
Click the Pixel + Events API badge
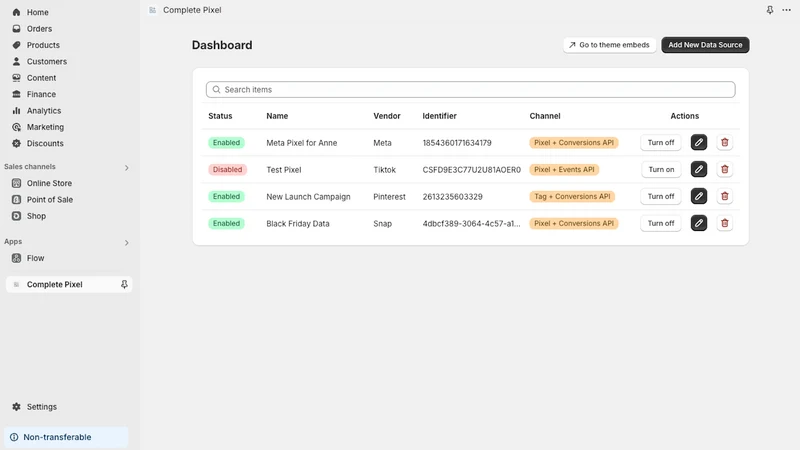pos(564,169)
